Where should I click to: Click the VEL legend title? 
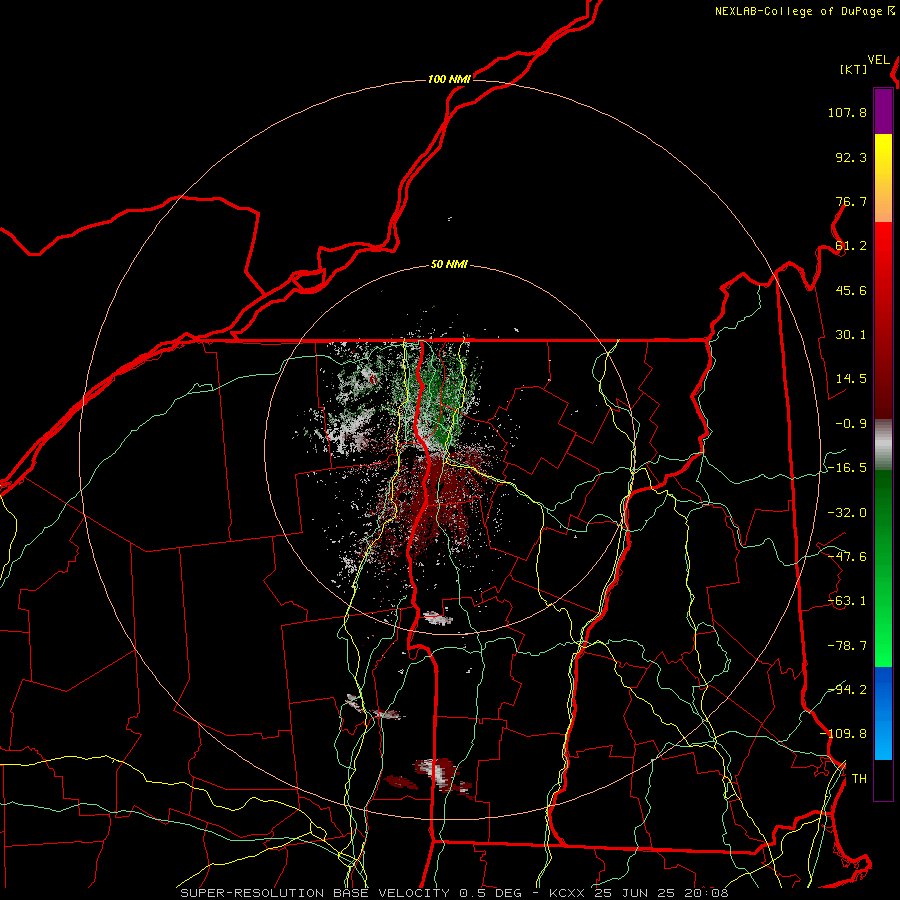click(878, 60)
